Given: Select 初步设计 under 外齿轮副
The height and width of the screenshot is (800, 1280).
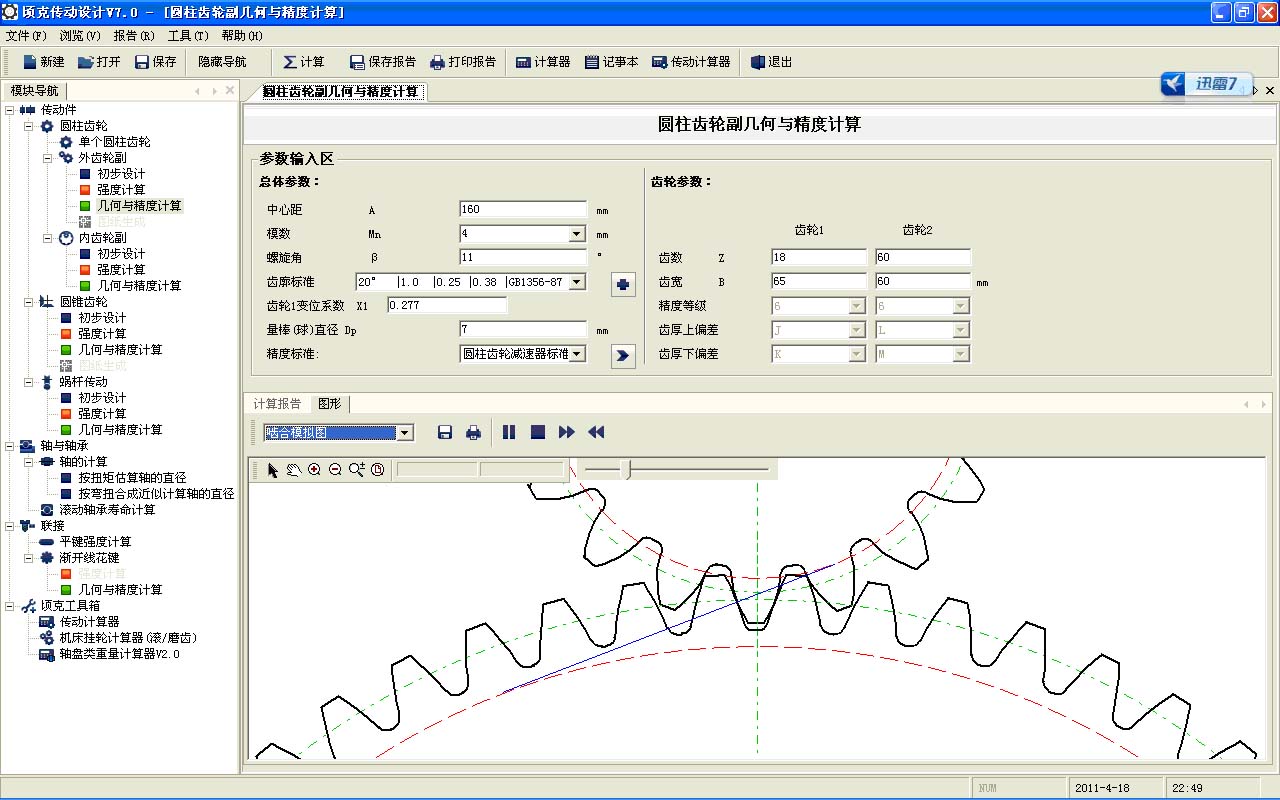Looking at the screenshot, I should coord(121,174).
